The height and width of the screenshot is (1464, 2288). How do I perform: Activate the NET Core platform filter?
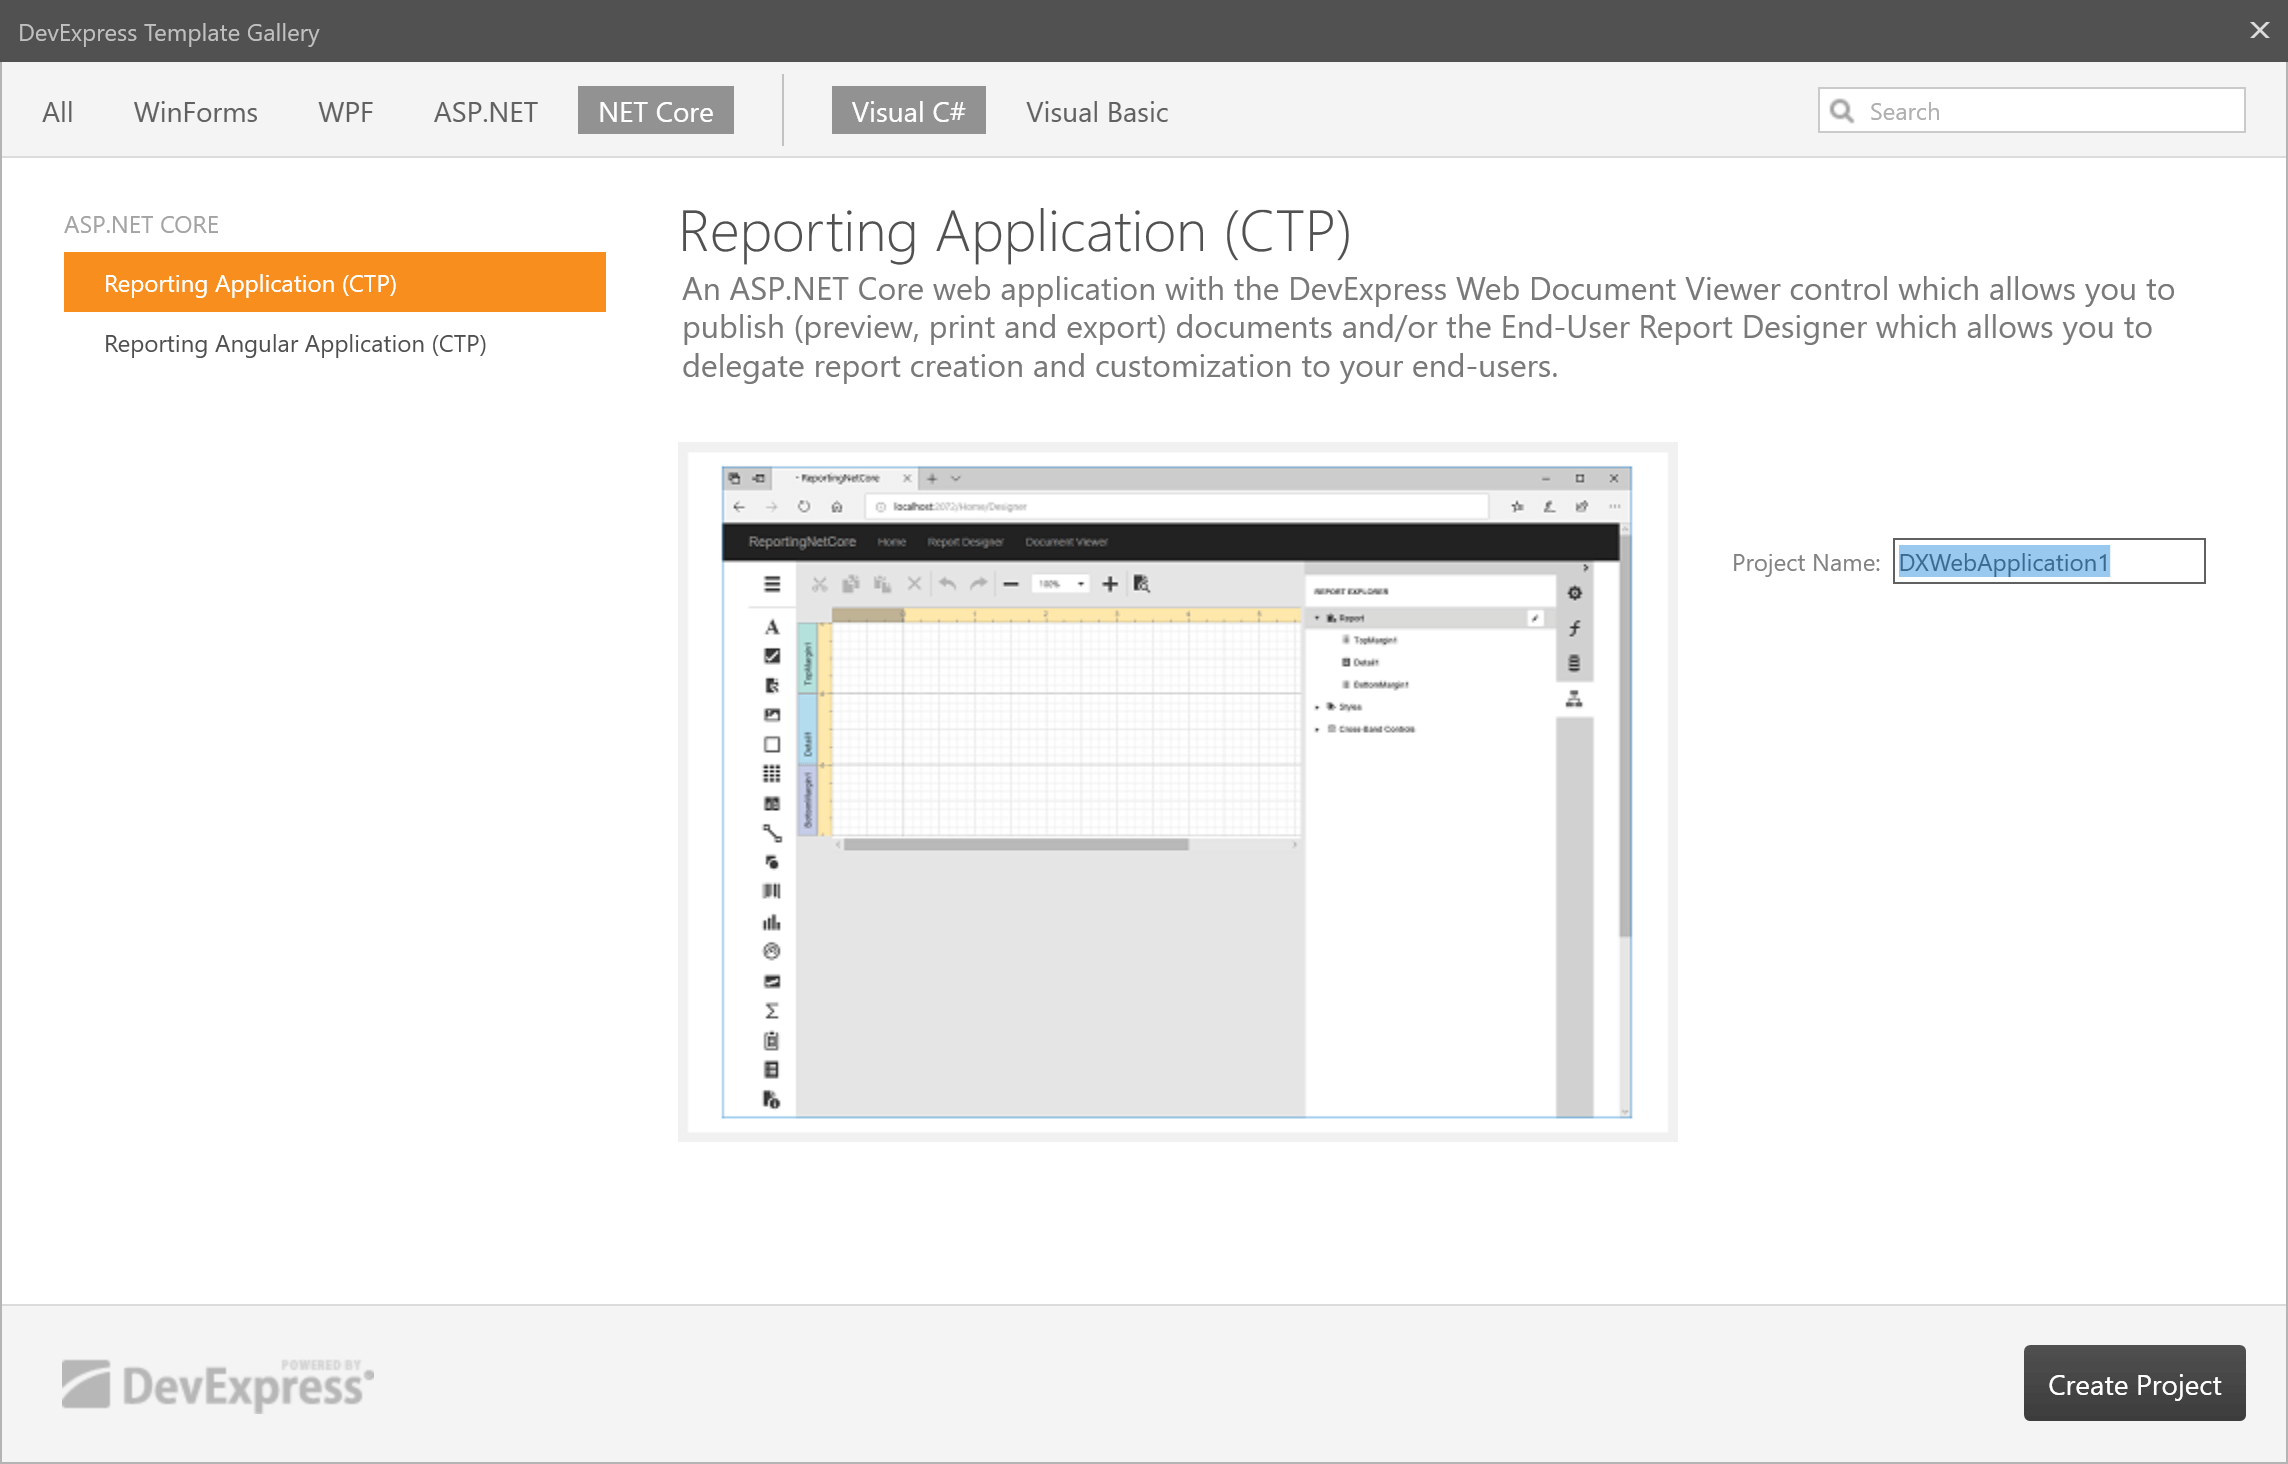tap(655, 111)
